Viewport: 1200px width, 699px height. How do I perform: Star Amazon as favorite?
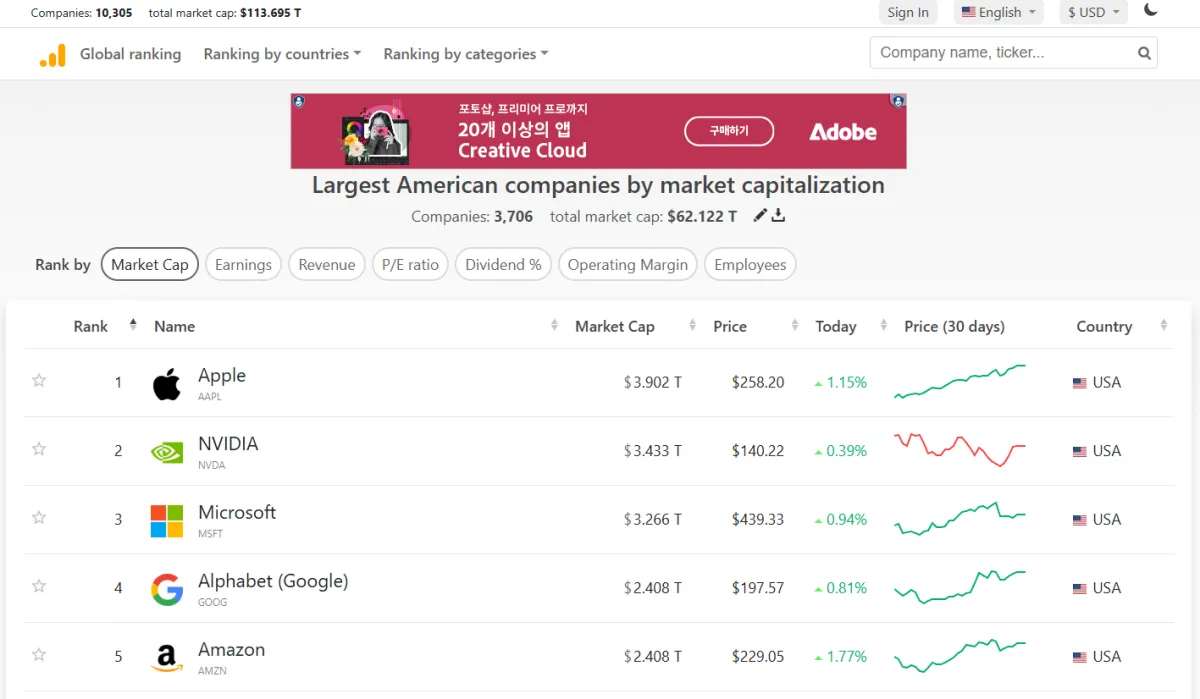click(x=39, y=654)
